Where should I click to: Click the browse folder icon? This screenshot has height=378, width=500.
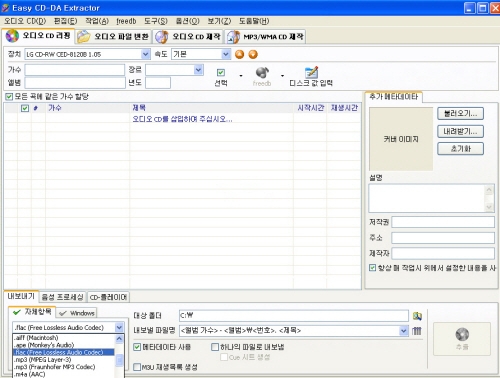[x=417, y=316]
